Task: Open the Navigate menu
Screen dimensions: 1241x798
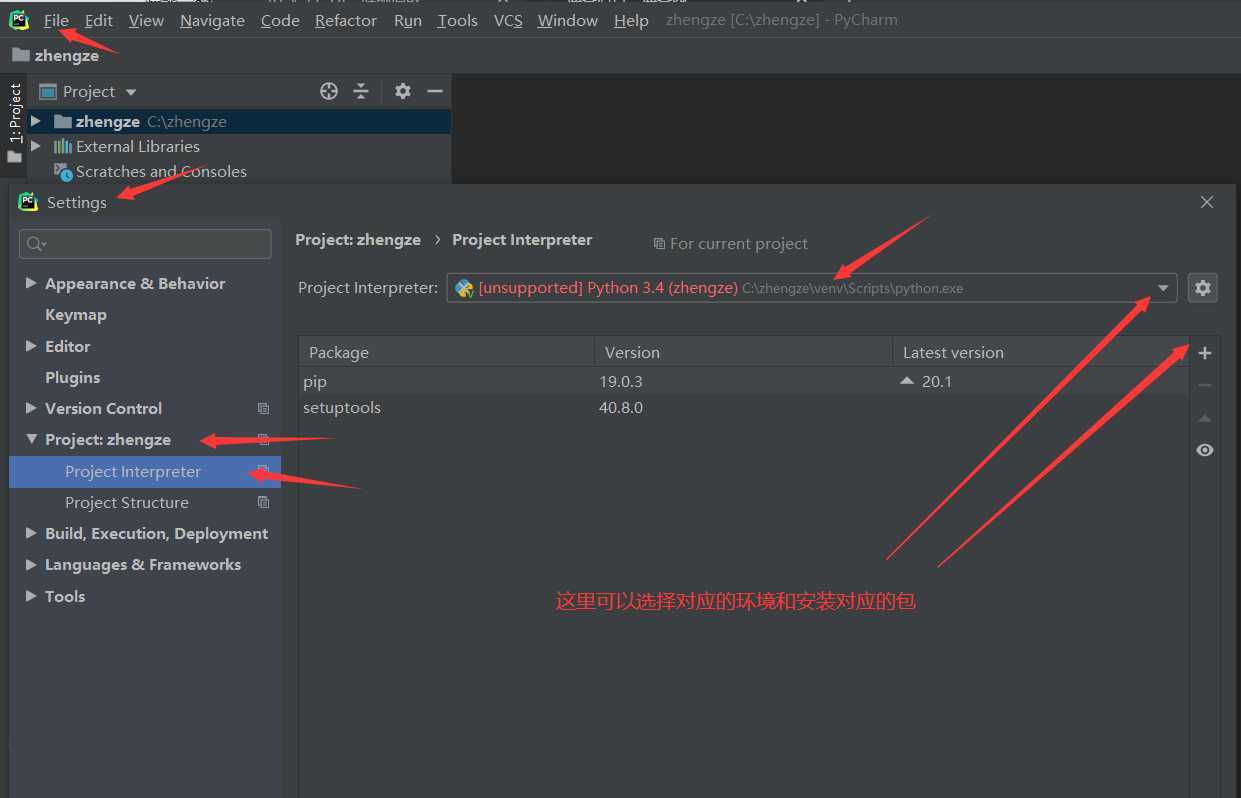Action: pos(212,20)
